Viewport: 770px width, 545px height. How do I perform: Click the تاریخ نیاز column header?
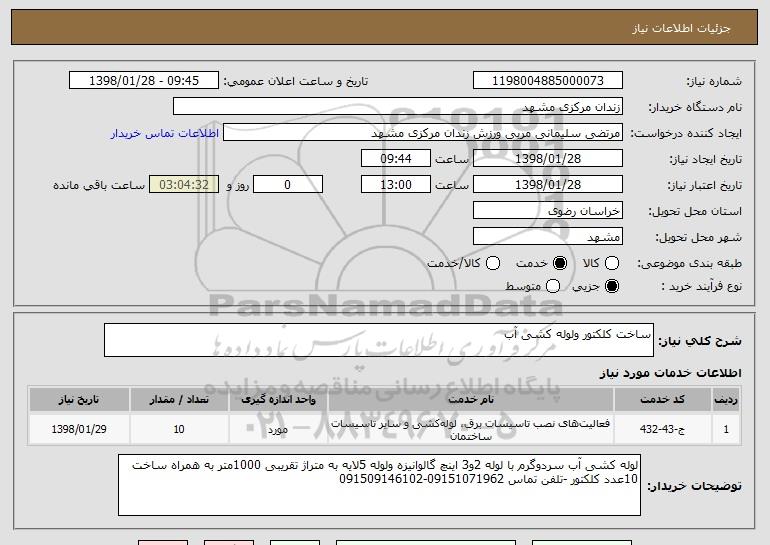79,400
